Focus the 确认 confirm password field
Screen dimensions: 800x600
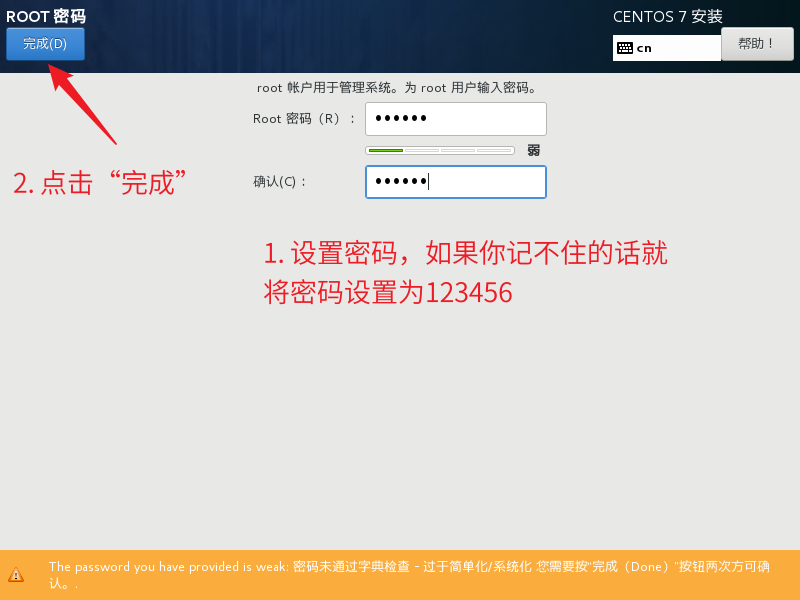click(x=455, y=182)
